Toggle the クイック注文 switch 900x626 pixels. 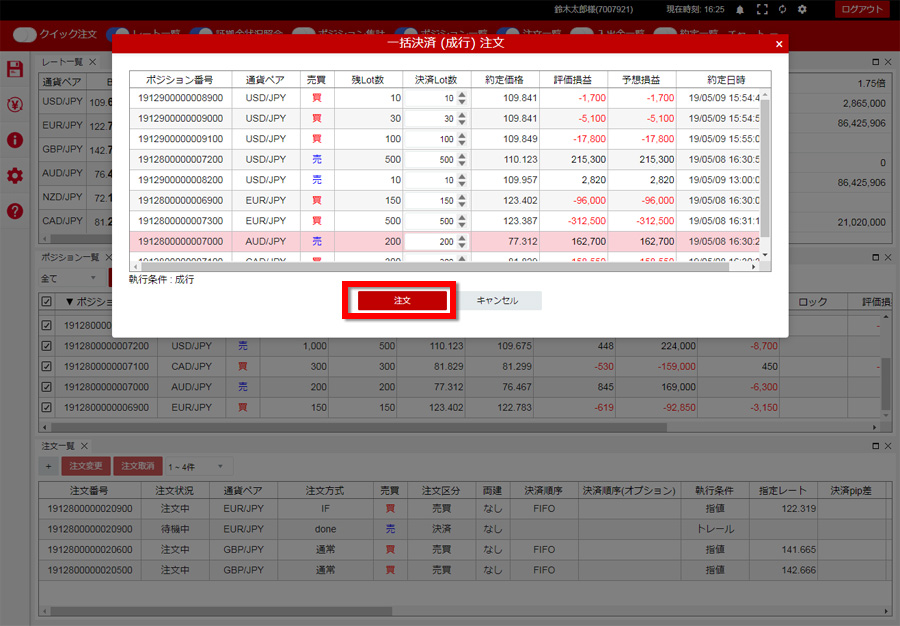click(x=25, y=34)
